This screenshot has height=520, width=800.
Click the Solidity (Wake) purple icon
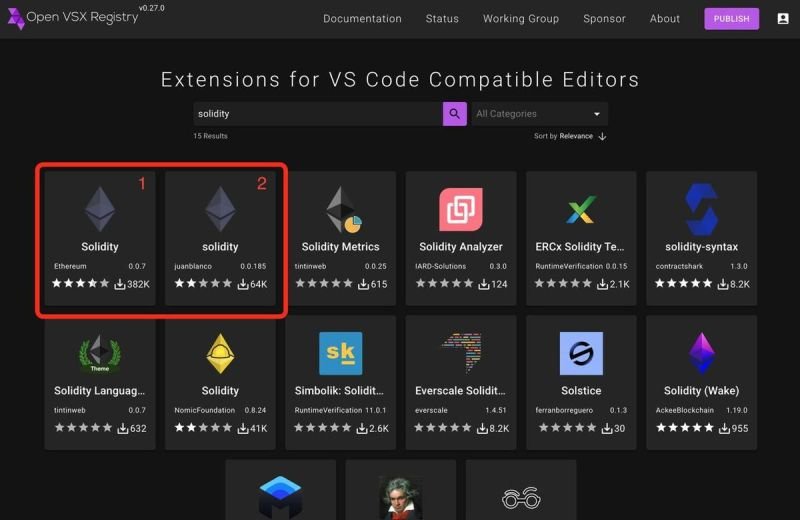(702, 353)
